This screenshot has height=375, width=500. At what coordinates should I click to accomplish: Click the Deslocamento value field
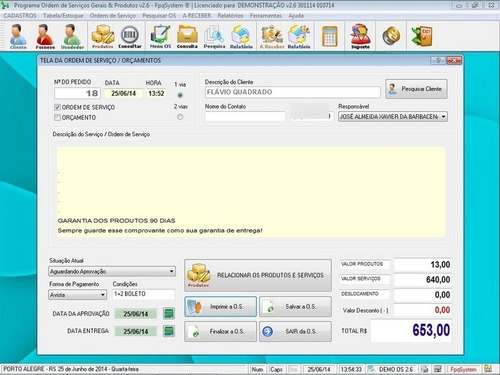click(423, 295)
